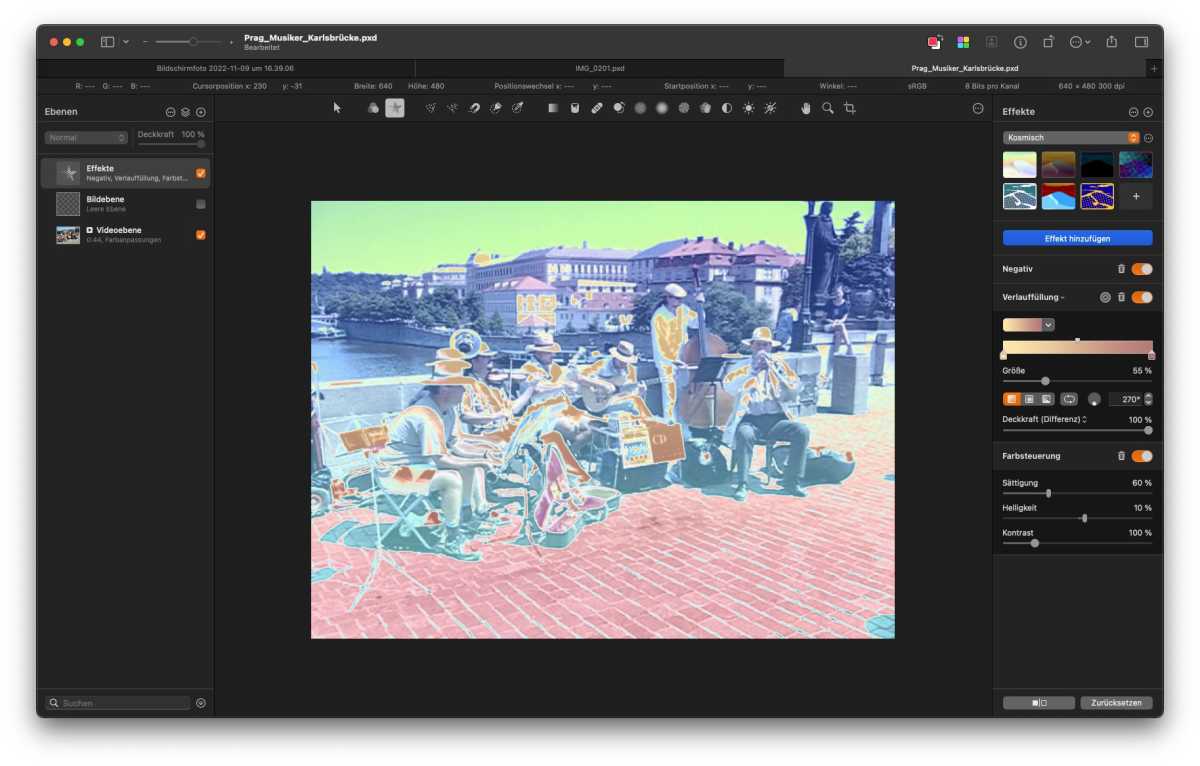This screenshot has height=766, width=1200.
Task: Select the Effects pinwheel tool
Action: pos(395,107)
